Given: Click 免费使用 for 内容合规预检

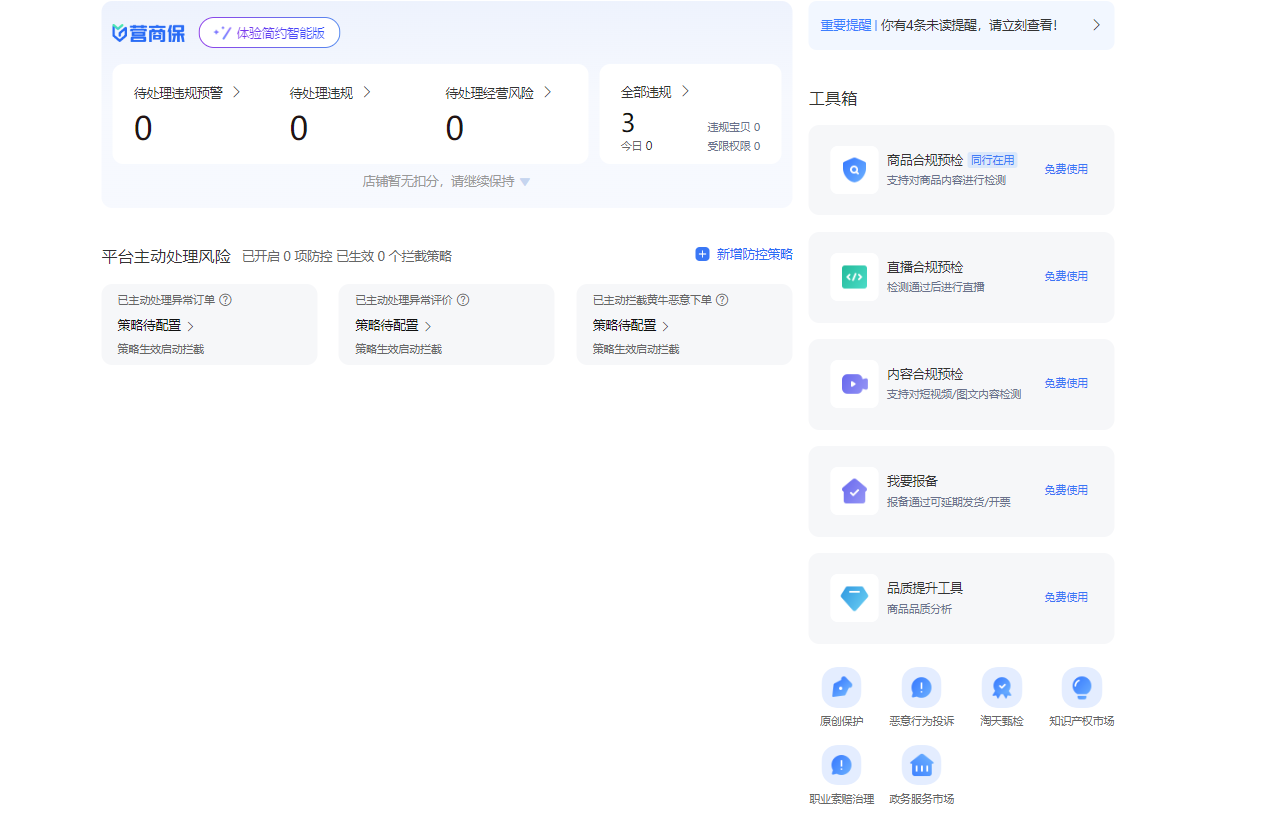Looking at the screenshot, I should 1066,383.
